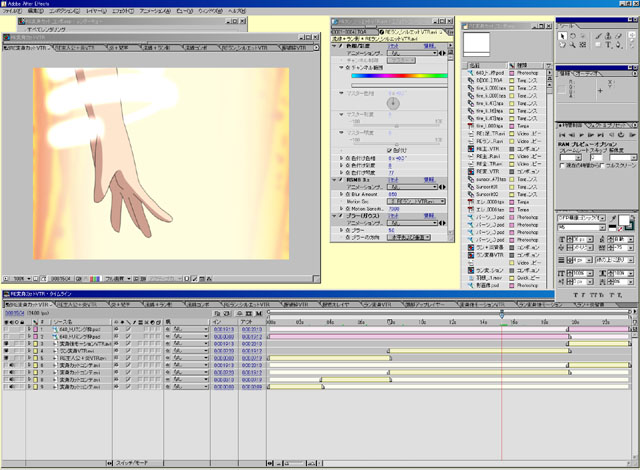Collapse the RSMB 3.x effect group
Screen dimensions: 640x470
(334, 180)
